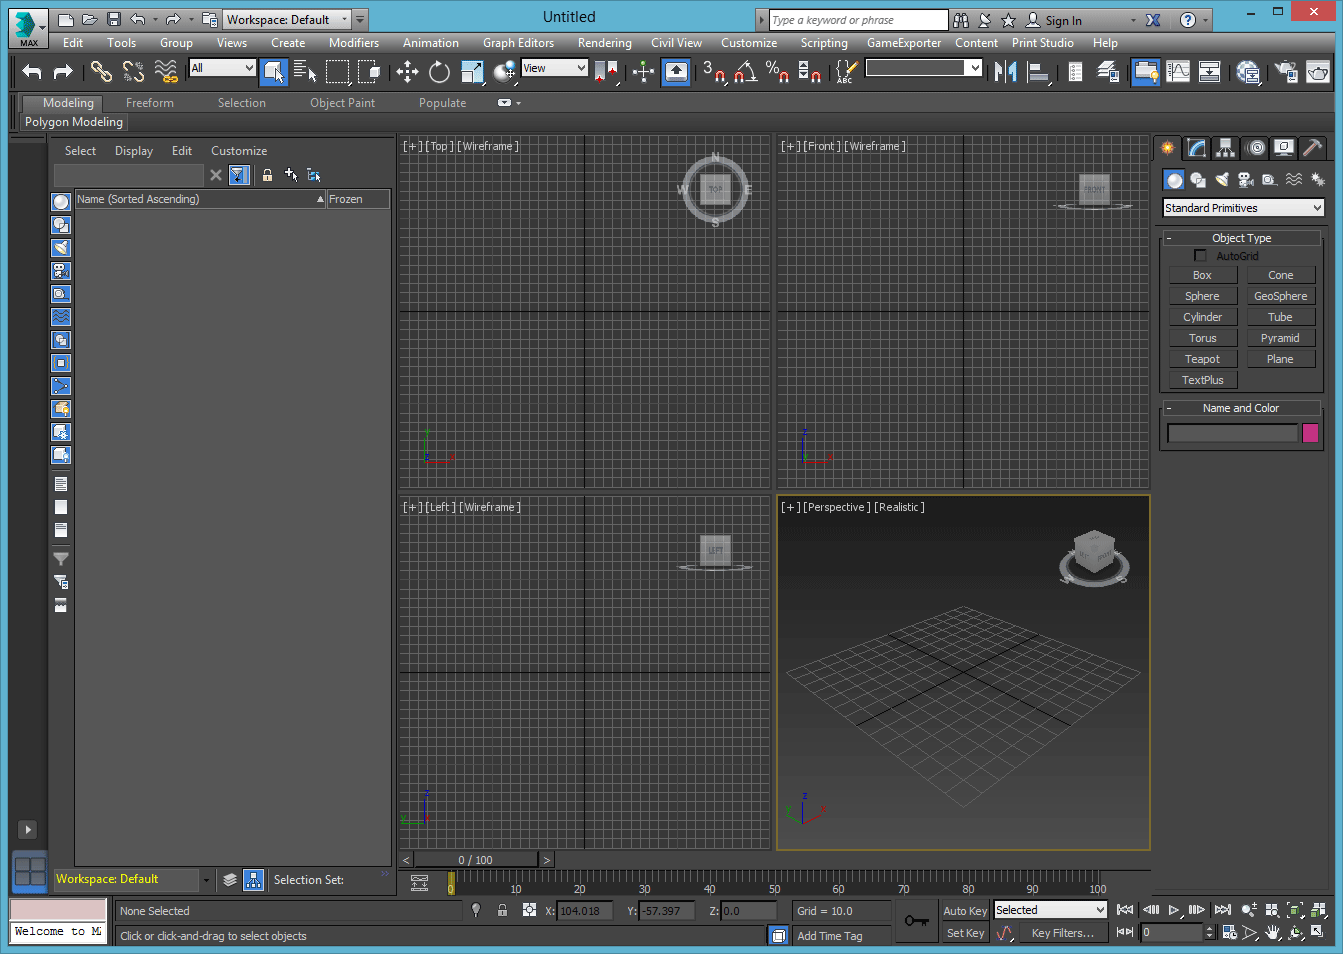
Task: Open Schematic View
Action: coord(1210,71)
